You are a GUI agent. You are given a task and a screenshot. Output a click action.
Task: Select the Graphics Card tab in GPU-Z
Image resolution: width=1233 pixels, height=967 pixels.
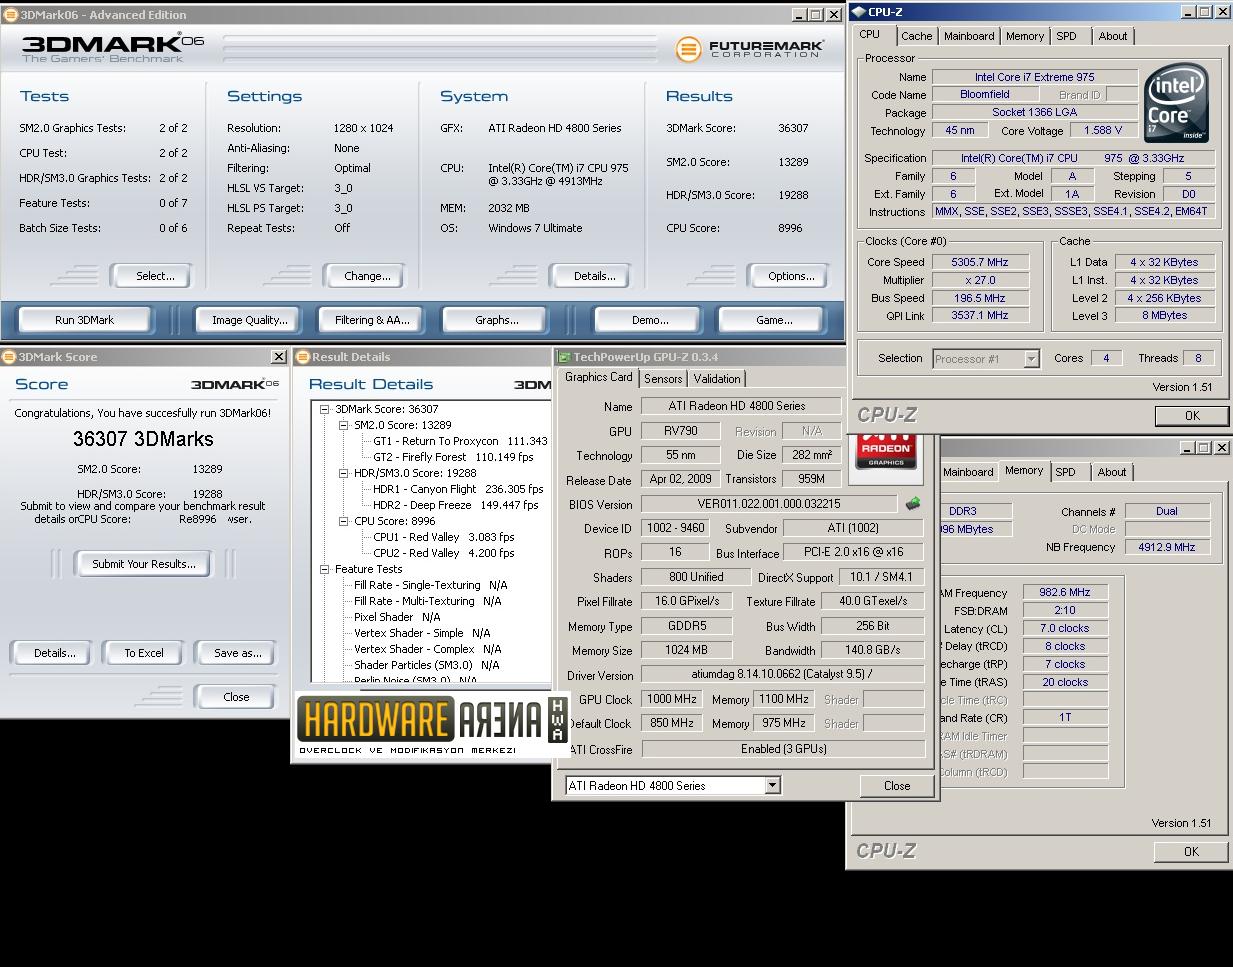[598, 377]
